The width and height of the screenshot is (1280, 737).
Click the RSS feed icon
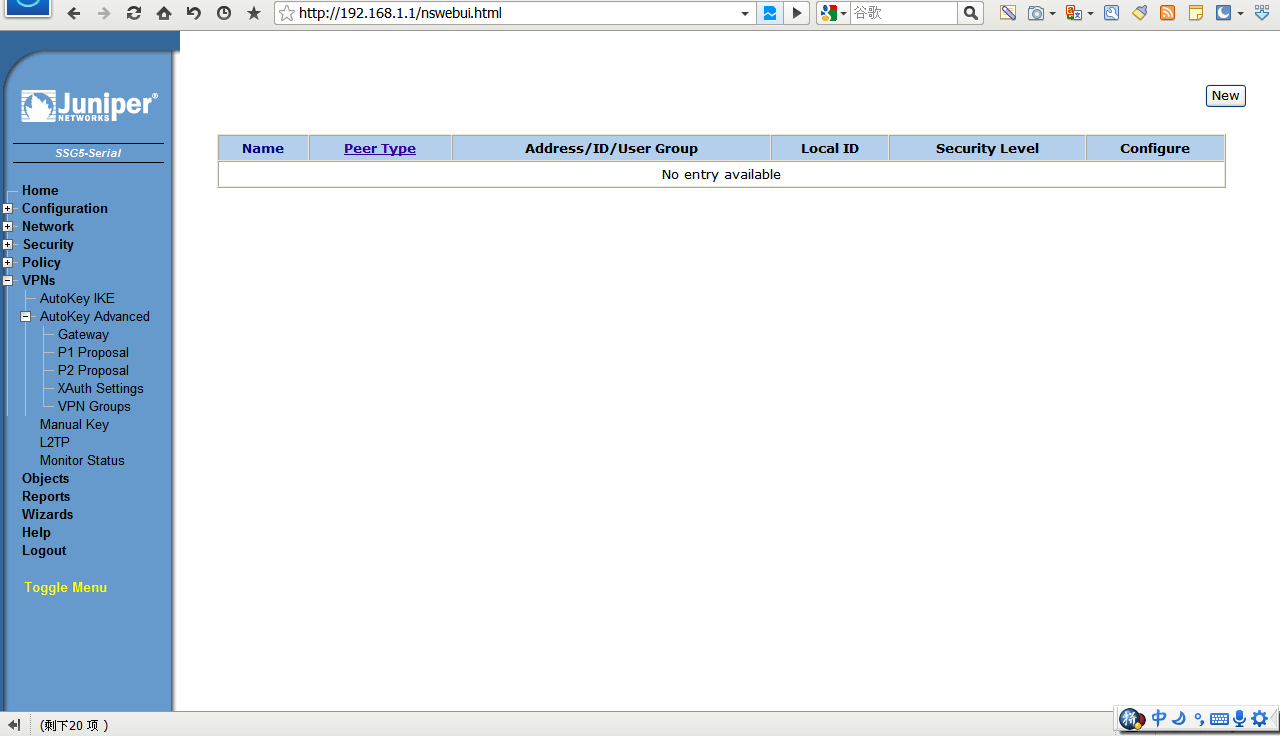(x=1167, y=13)
